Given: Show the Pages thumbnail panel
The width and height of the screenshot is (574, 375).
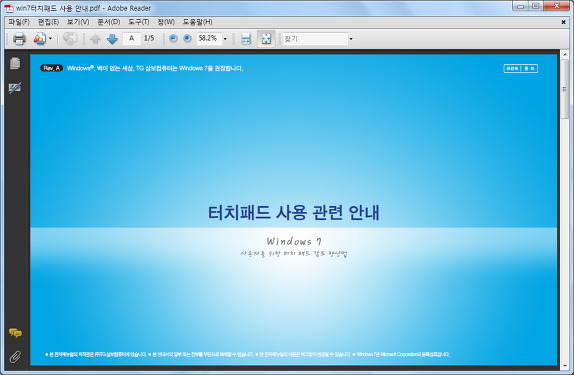Looking at the screenshot, I should 15,63.
